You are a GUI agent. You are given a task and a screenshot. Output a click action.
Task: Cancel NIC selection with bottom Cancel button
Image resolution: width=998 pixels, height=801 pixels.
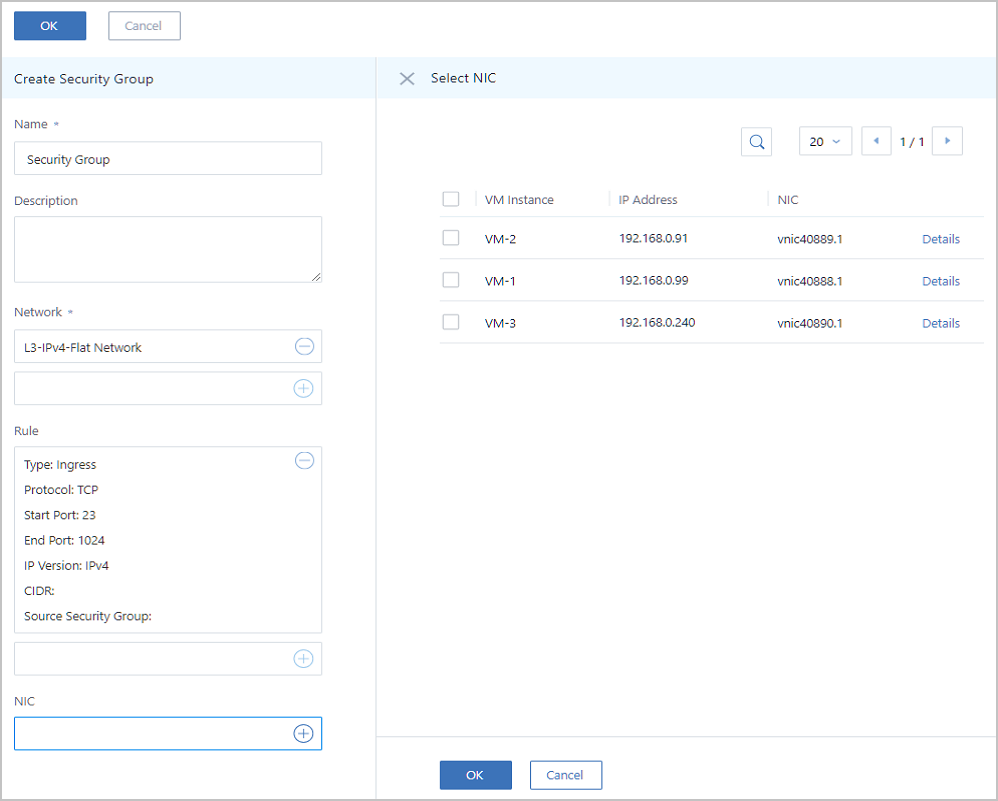pyautogui.click(x=566, y=775)
